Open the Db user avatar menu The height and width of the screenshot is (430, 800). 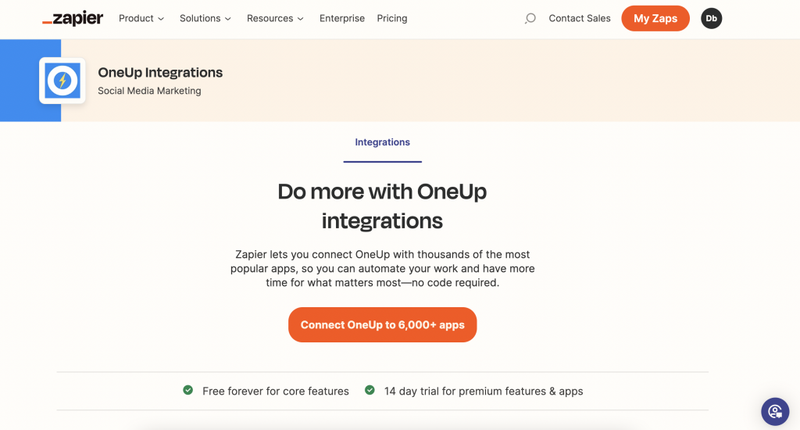[711, 18]
